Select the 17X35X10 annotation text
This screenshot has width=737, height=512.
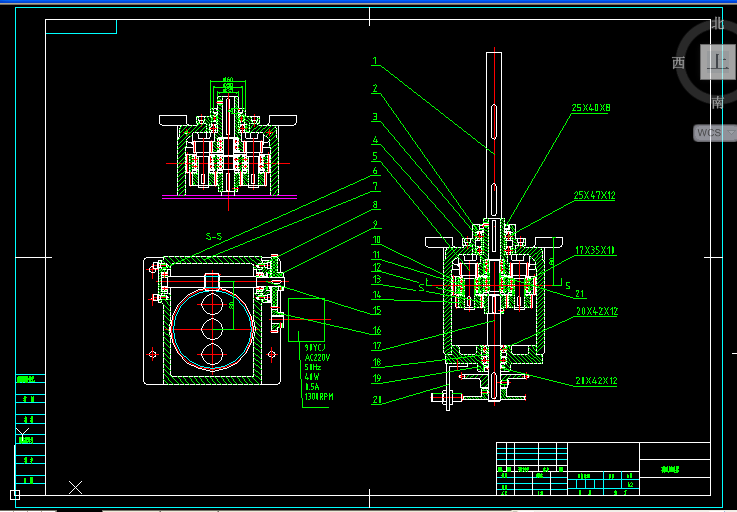596,251
